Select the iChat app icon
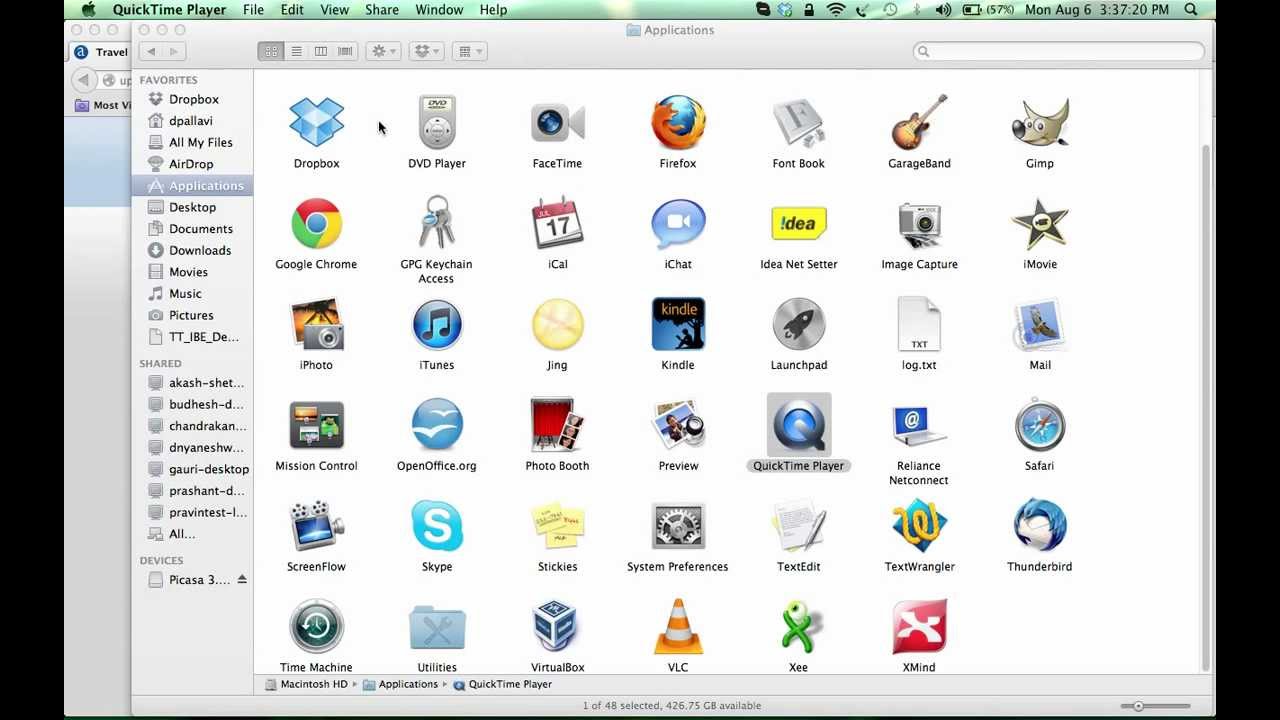This screenshot has height=720, width=1280. [x=678, y=223]
